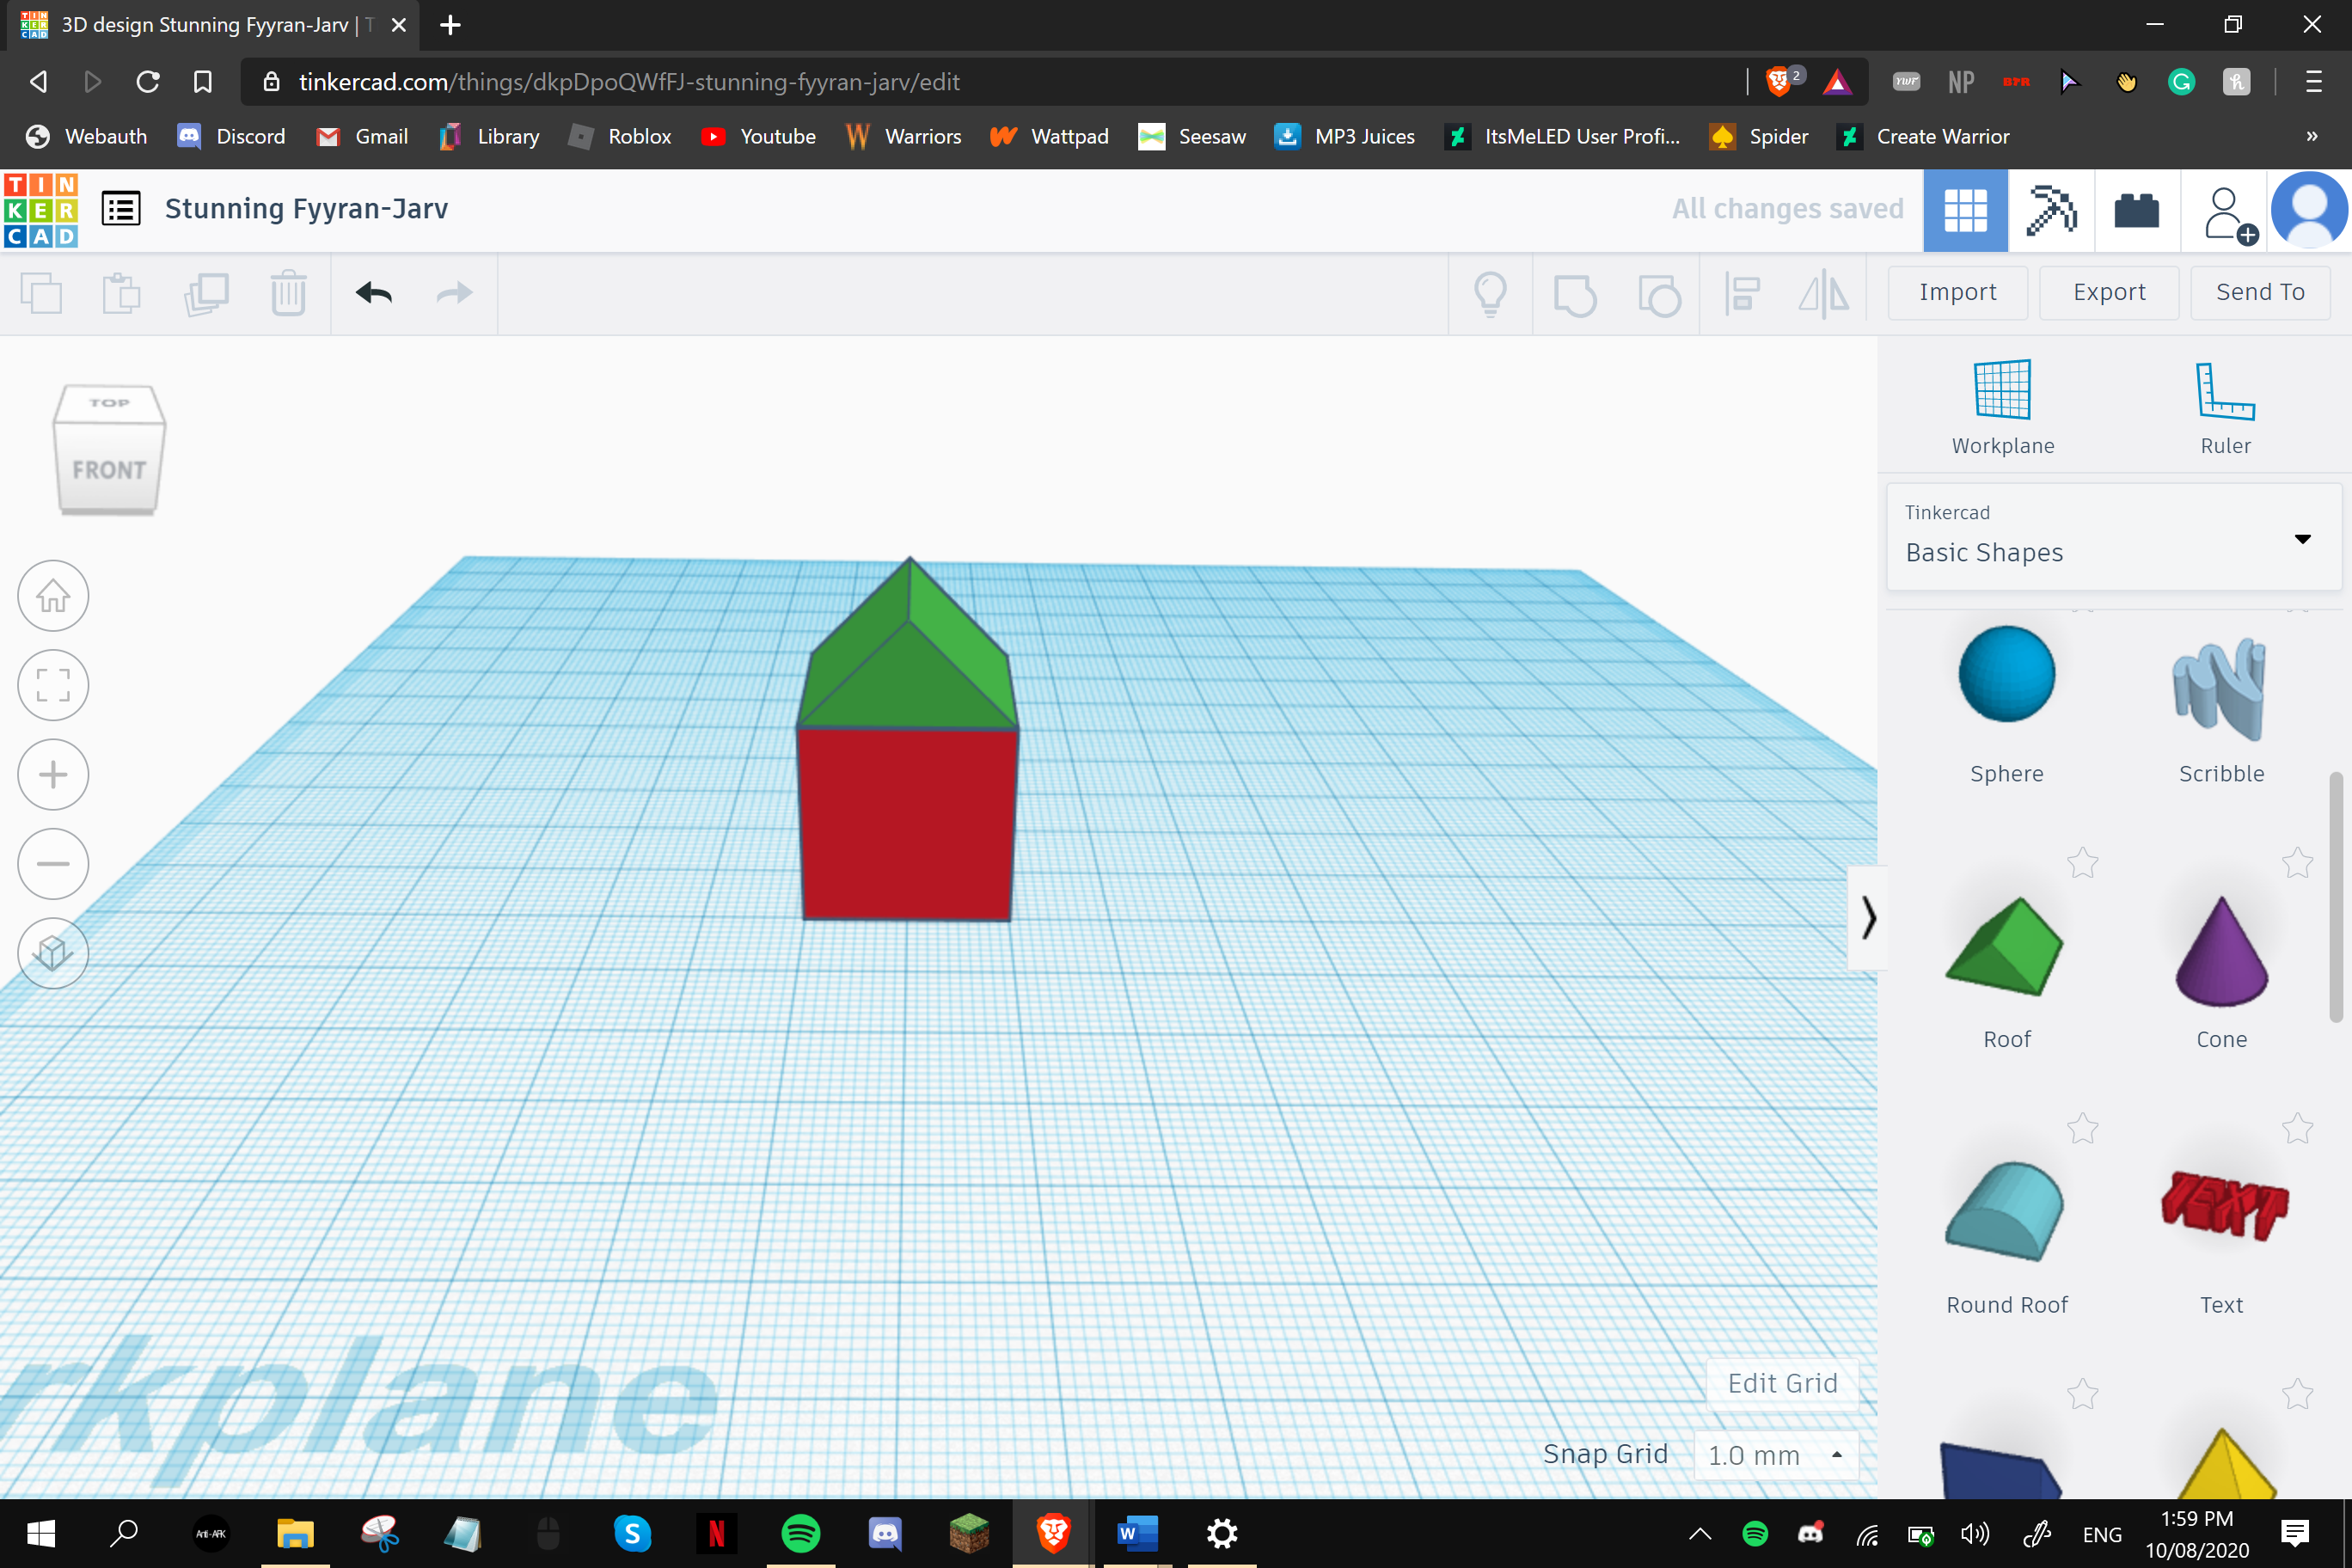Favorite the Cone shape star
Image resolution: width=2352 pixels, height=1568 pixels.
point(2297,862)
